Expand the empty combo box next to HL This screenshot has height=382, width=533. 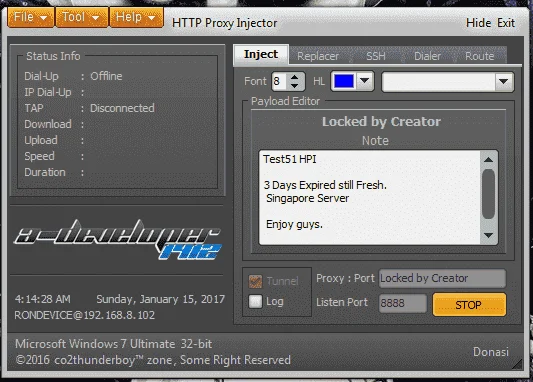pos(503,82)
